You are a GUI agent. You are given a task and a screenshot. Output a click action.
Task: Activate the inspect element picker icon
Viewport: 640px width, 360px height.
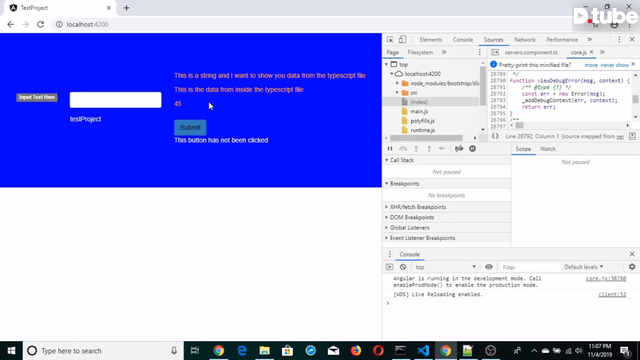(390, 40)
